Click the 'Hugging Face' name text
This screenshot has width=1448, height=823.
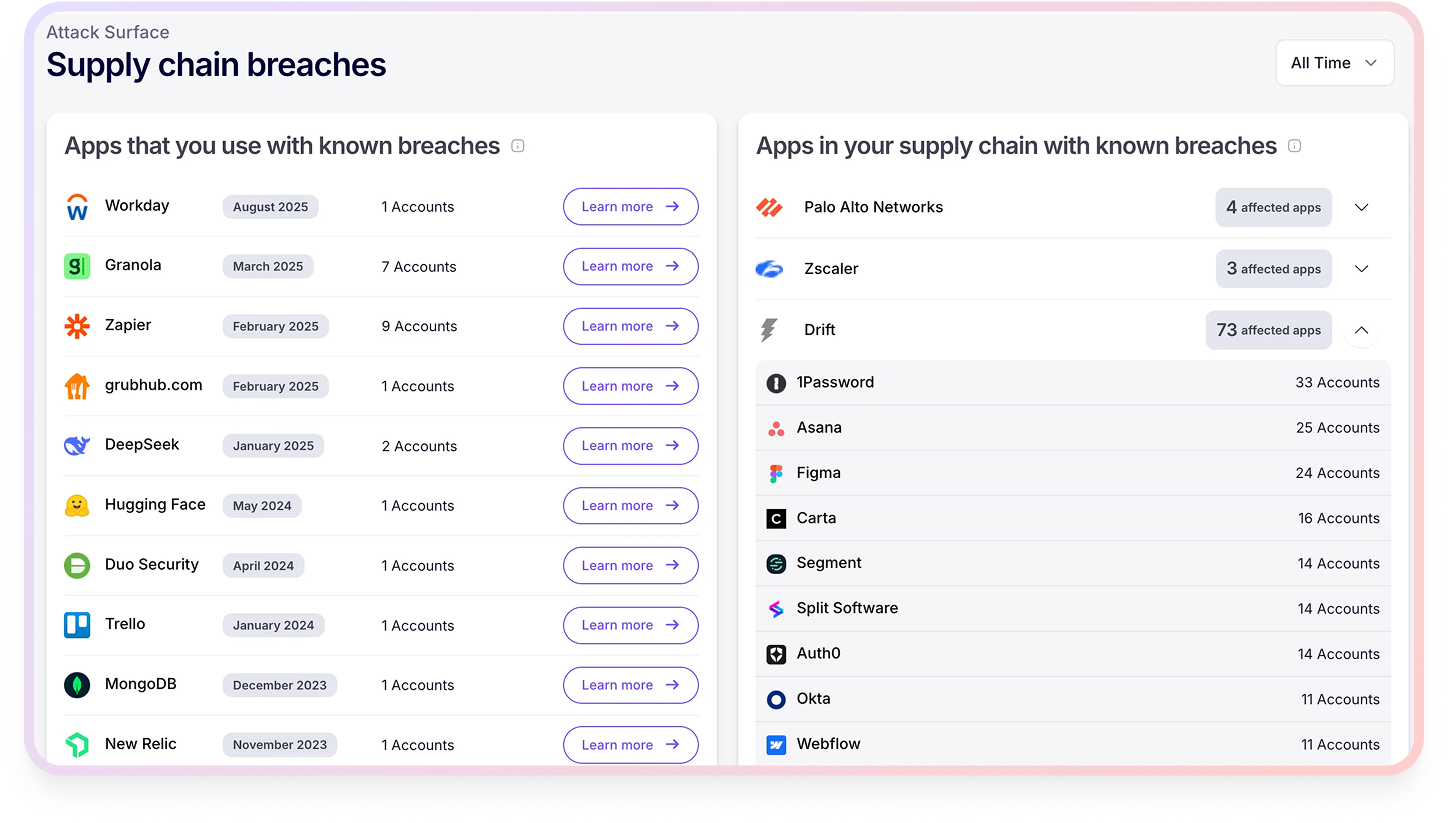tap(155, 505)
